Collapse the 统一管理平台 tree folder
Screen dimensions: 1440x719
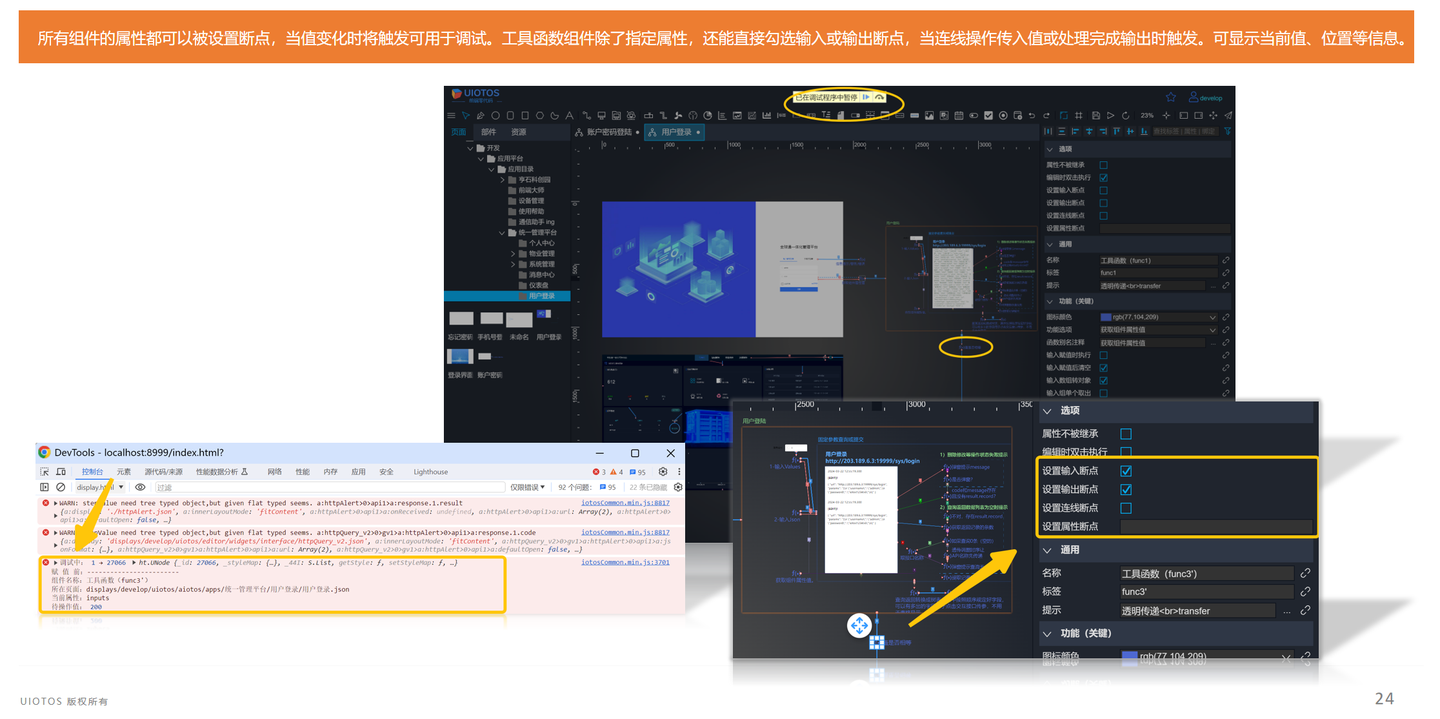click(x=502, y=233)
